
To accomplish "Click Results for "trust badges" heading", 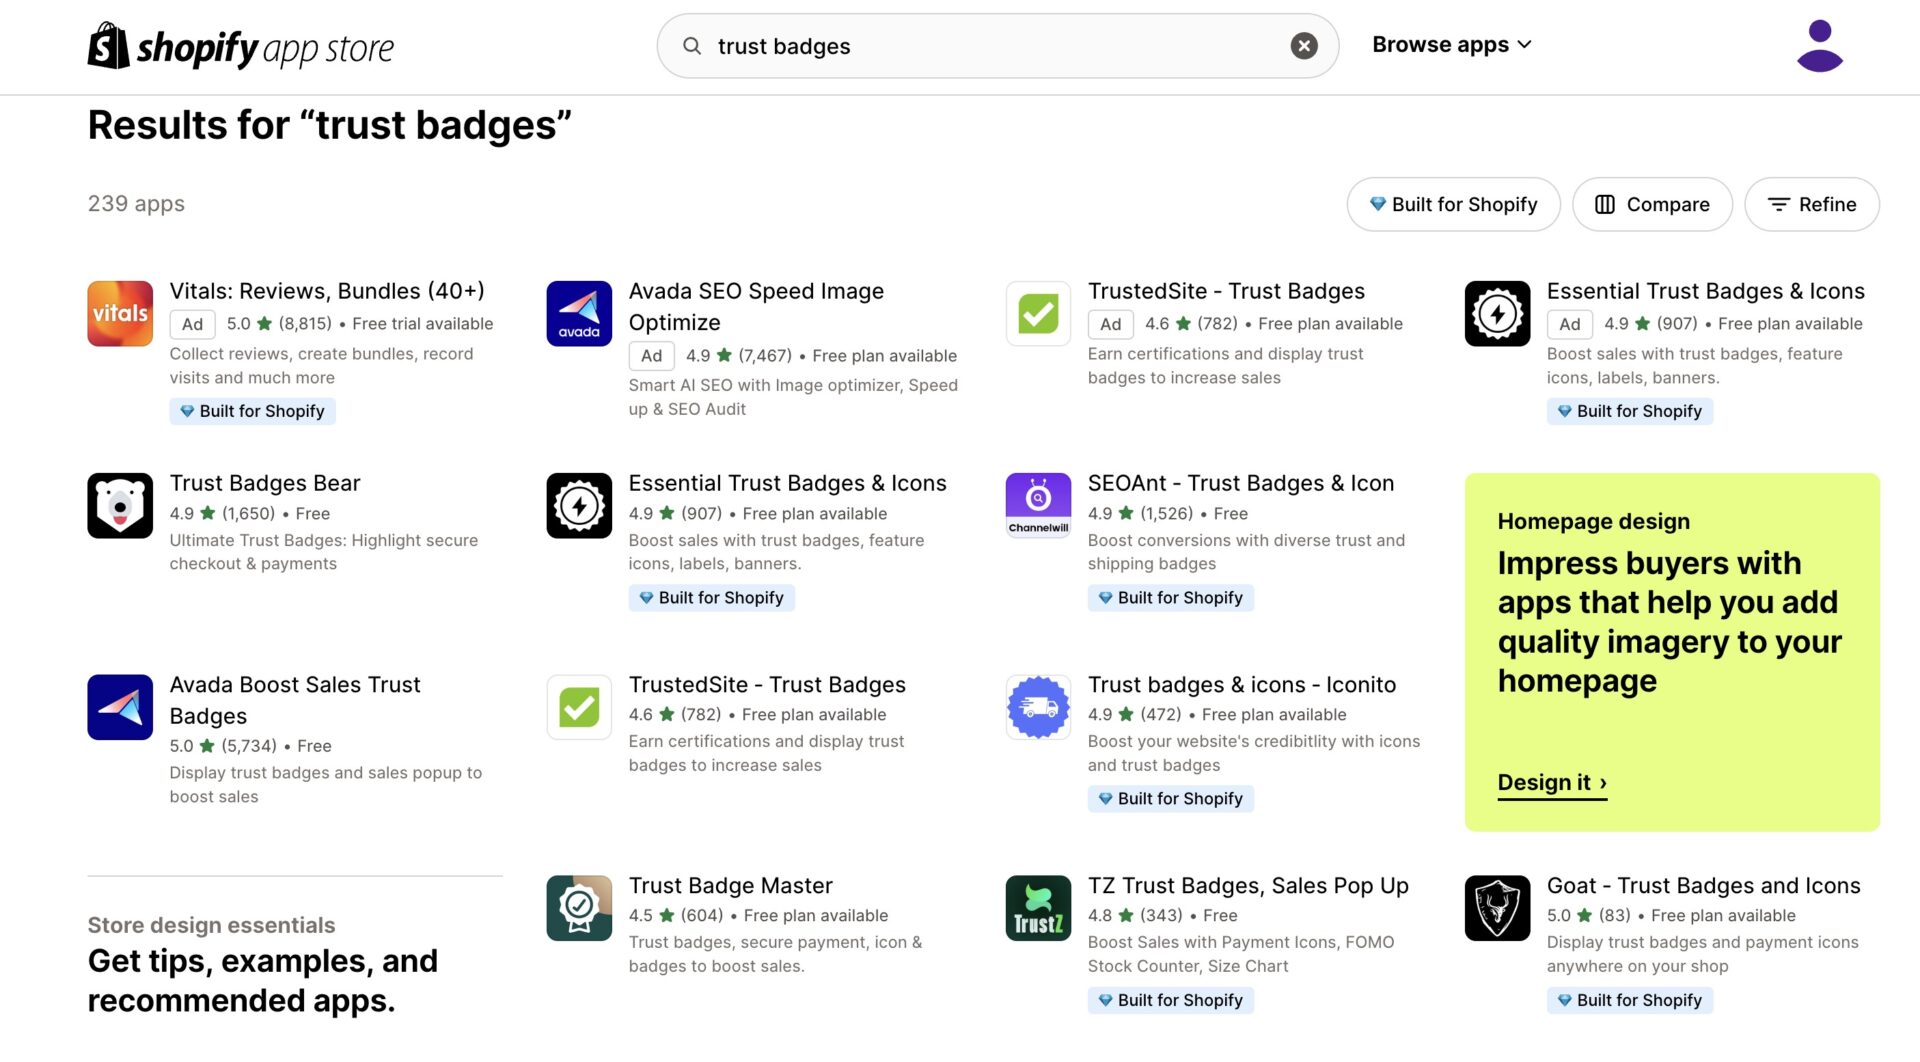I will point(329,126).
